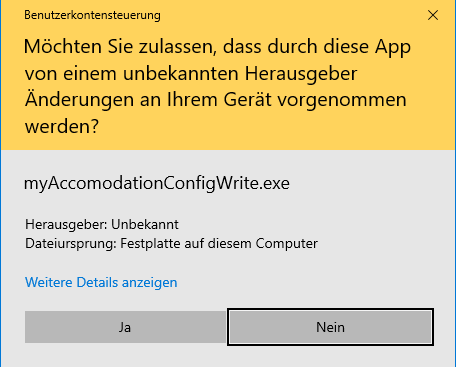The width and height of the screenshot is (456, 367).
Task: Click the line Änderungen an Ihrem Gerät vorgenommen
Action: click(x=215, y=100)
